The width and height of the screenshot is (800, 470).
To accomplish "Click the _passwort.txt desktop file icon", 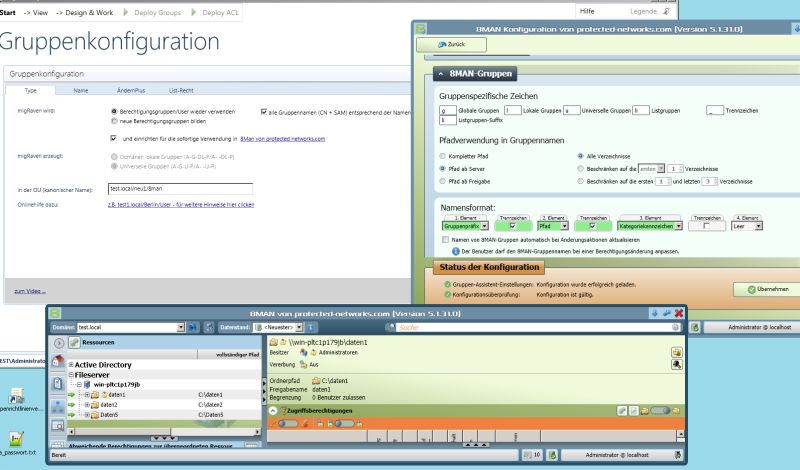I will pos(16,439).
